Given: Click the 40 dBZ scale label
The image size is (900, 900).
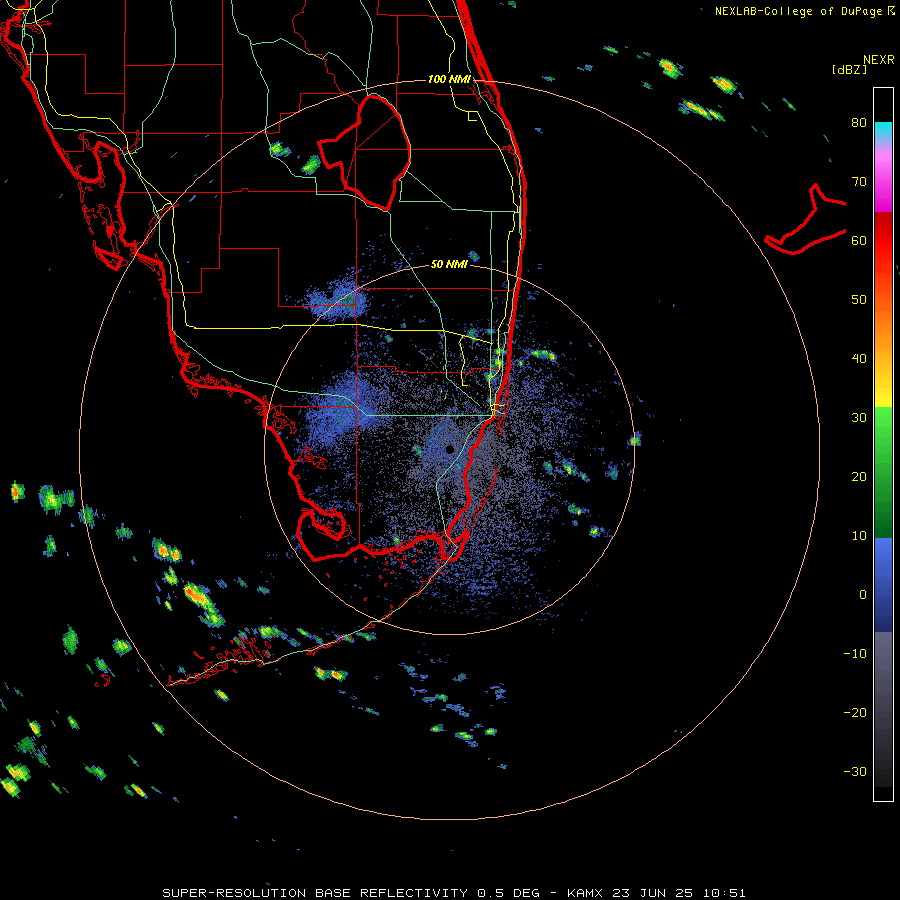Looking at the screenshot, I should click(859, 359).
